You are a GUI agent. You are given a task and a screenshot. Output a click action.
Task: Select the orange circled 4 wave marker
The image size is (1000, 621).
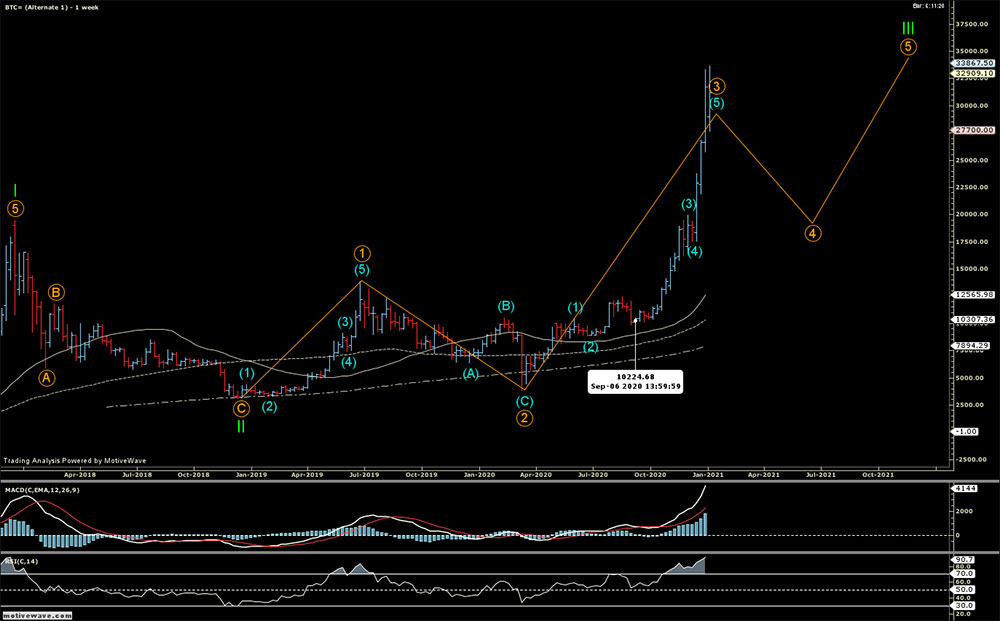tap(814, 233)
